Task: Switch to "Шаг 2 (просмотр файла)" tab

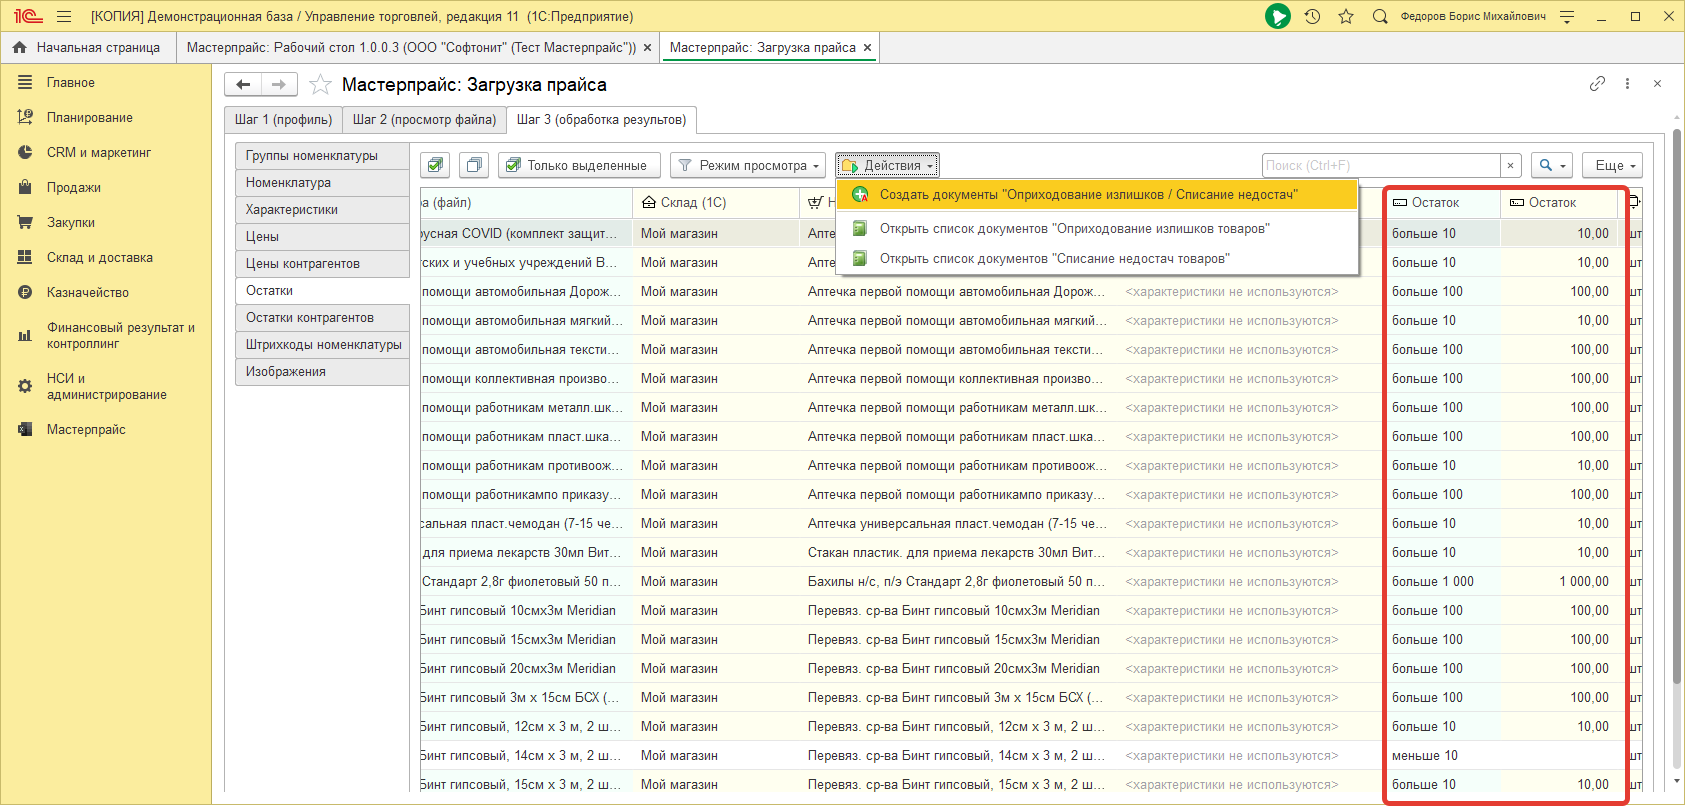Action: [x=424, y=119]
